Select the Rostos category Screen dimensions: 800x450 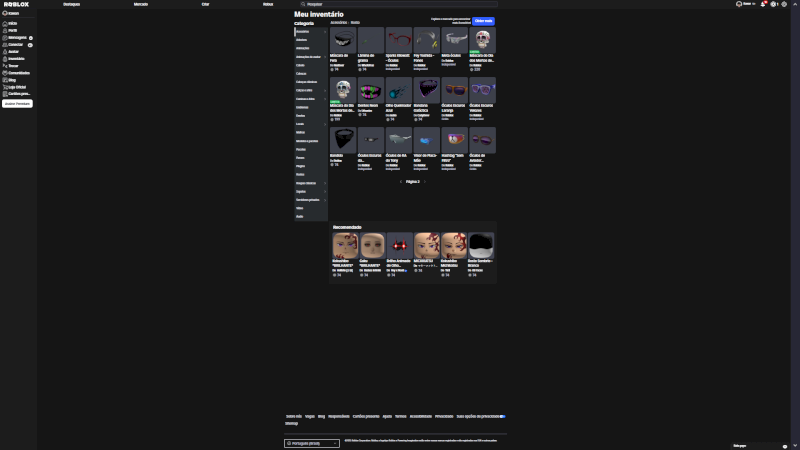[x=300, y=174]
